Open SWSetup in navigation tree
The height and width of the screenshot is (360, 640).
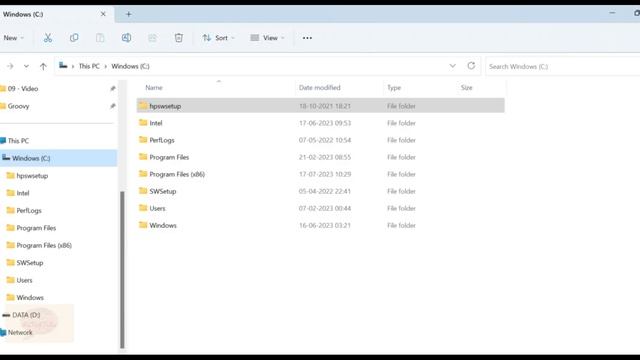coord(30,263)
